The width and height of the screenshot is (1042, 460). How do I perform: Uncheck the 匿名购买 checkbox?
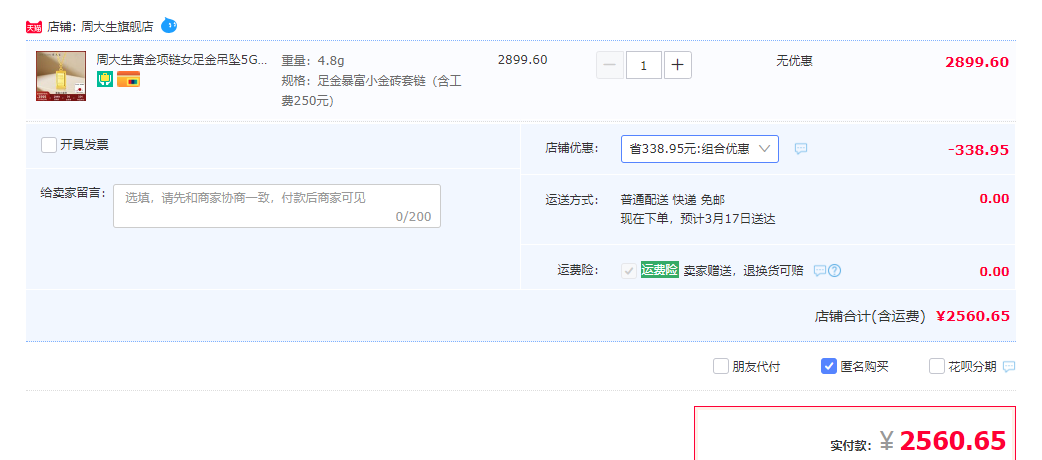(x=829, y=366)
